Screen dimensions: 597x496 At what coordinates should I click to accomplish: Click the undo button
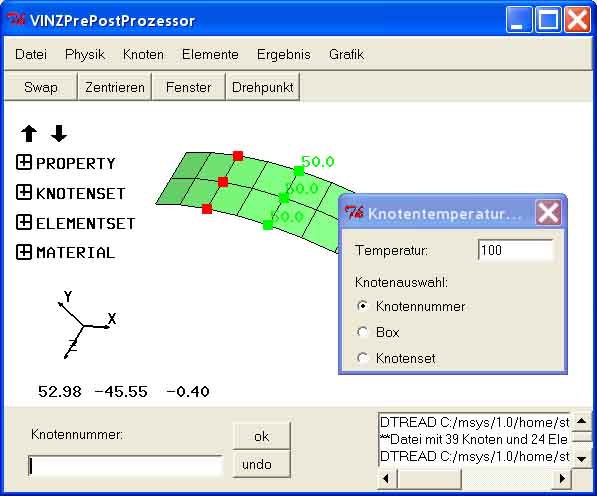coord(262,464)
